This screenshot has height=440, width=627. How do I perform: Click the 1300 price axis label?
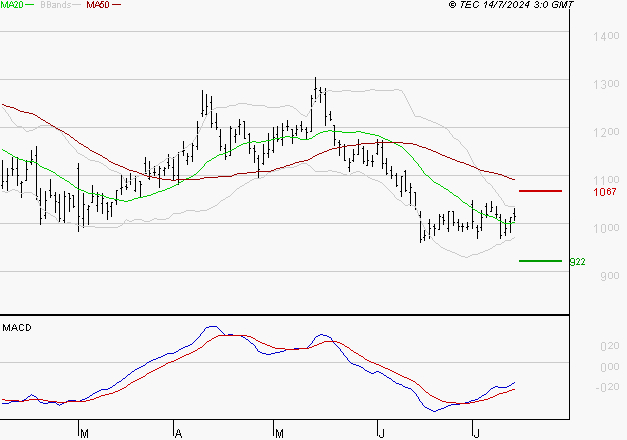[606, 84]
